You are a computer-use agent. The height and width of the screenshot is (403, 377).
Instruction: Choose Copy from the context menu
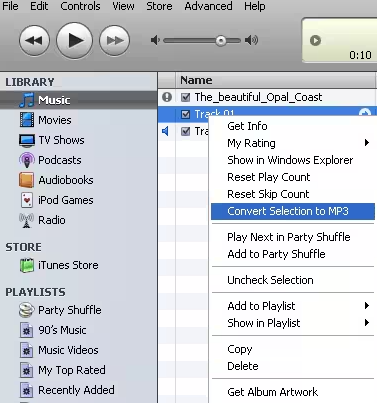pos(293,349)
